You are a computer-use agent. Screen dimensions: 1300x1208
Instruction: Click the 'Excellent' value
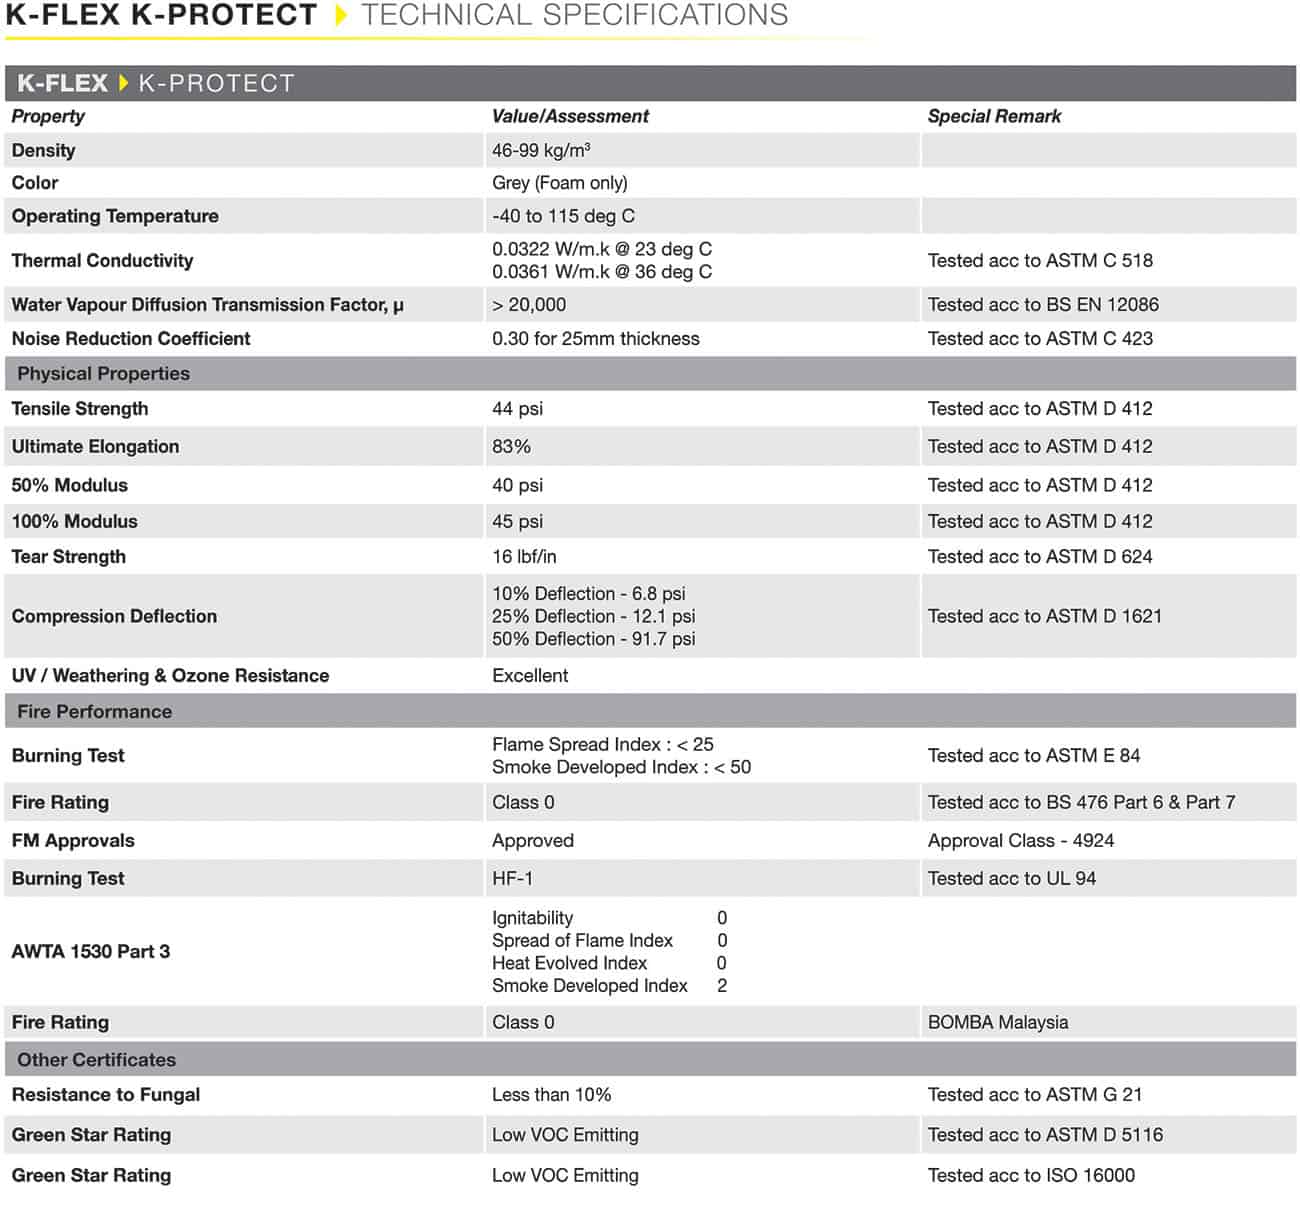coord(530,676)
